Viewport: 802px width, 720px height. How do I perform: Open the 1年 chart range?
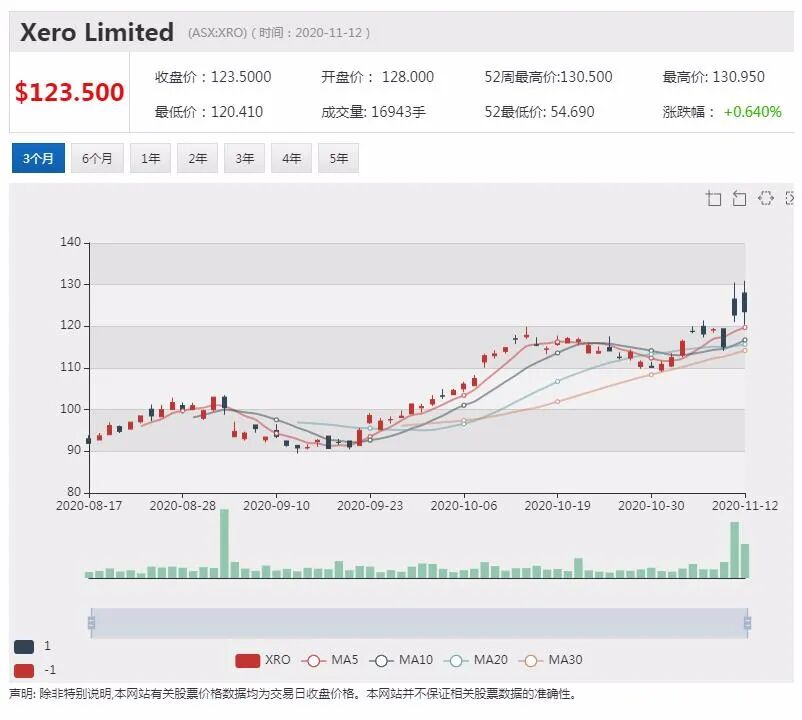pyautogui.click(x=150, y=158)
